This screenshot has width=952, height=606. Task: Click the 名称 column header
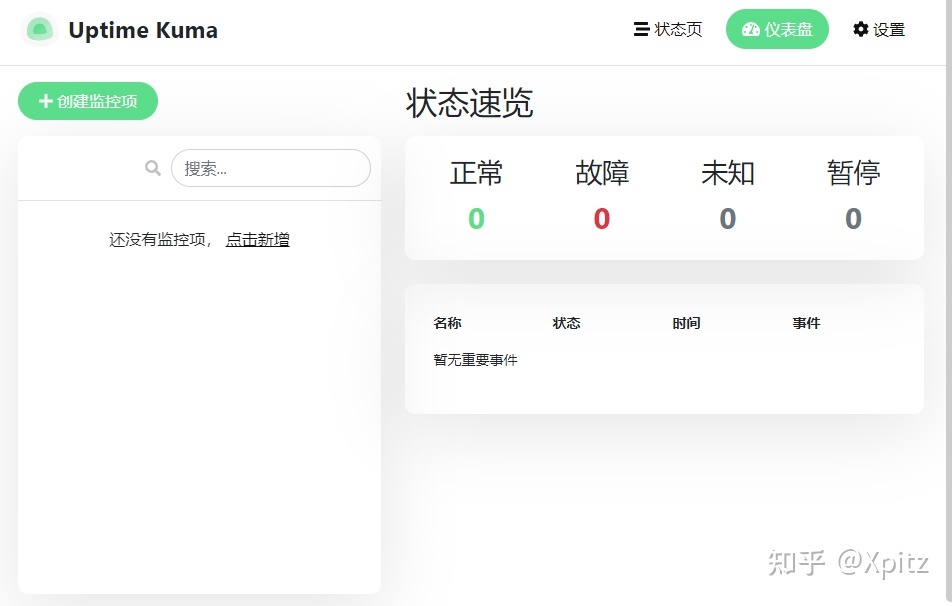[447, 323]
